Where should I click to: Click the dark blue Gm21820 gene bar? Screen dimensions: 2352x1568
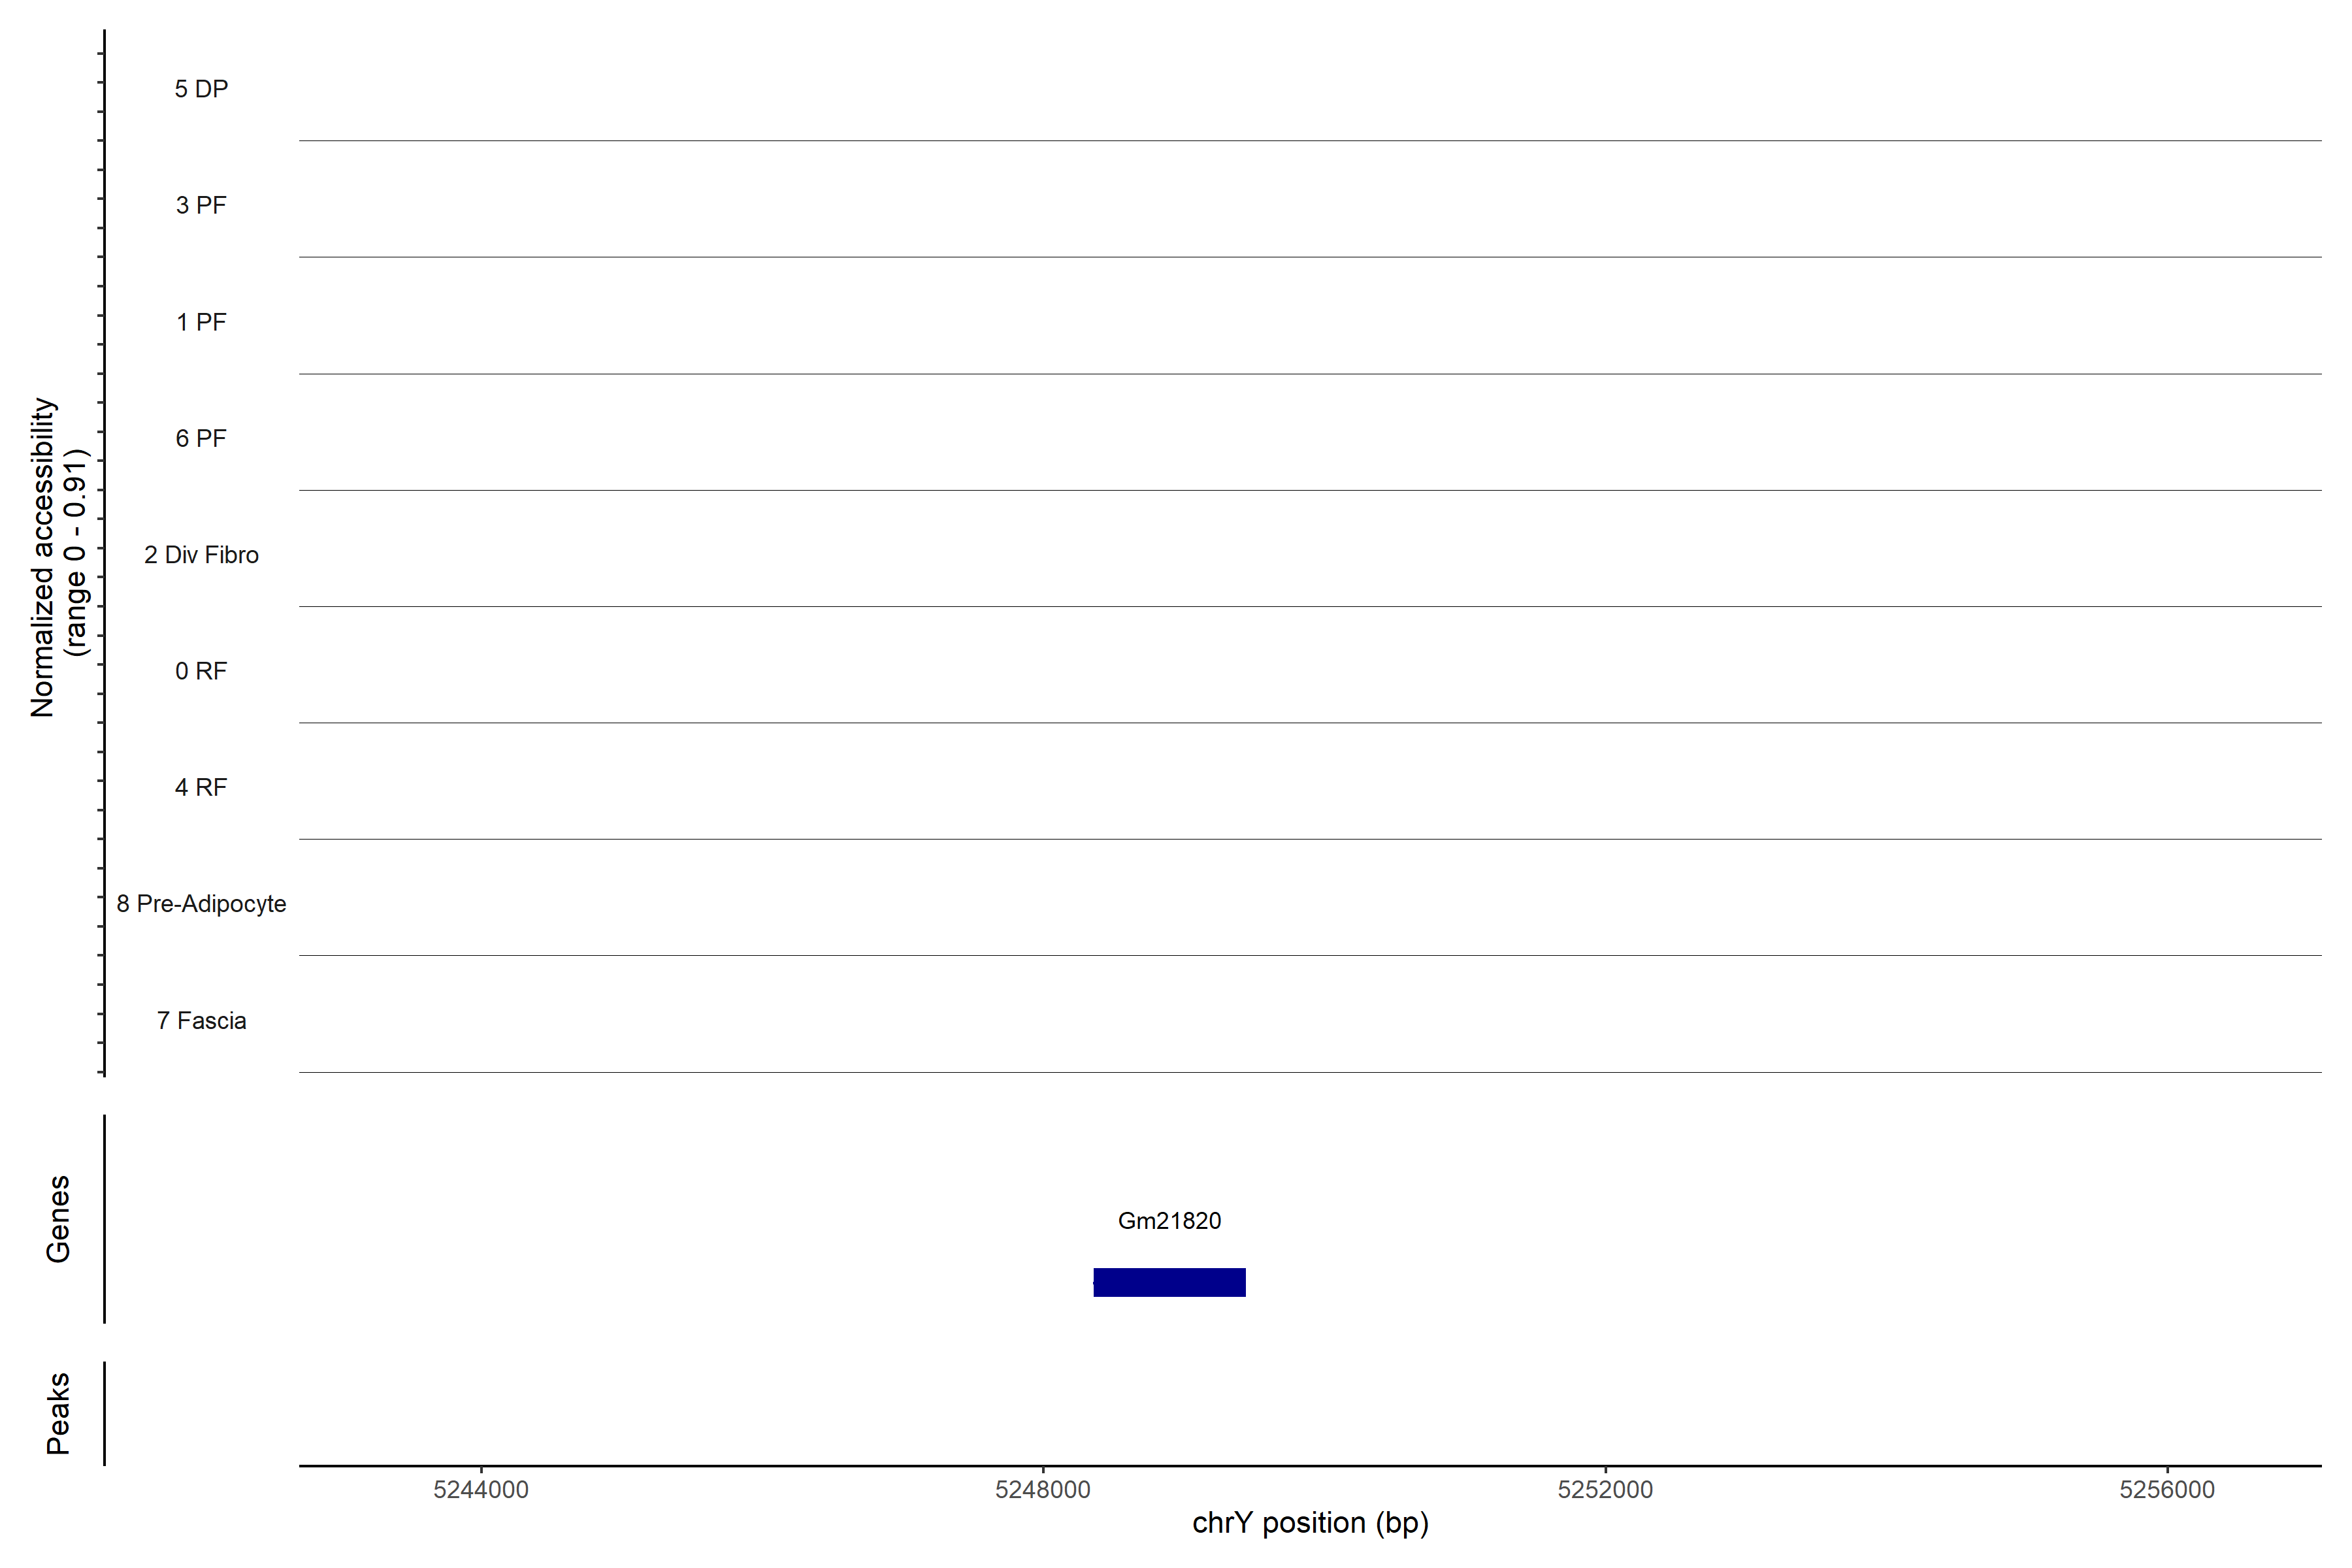tap(1169, 1282)
